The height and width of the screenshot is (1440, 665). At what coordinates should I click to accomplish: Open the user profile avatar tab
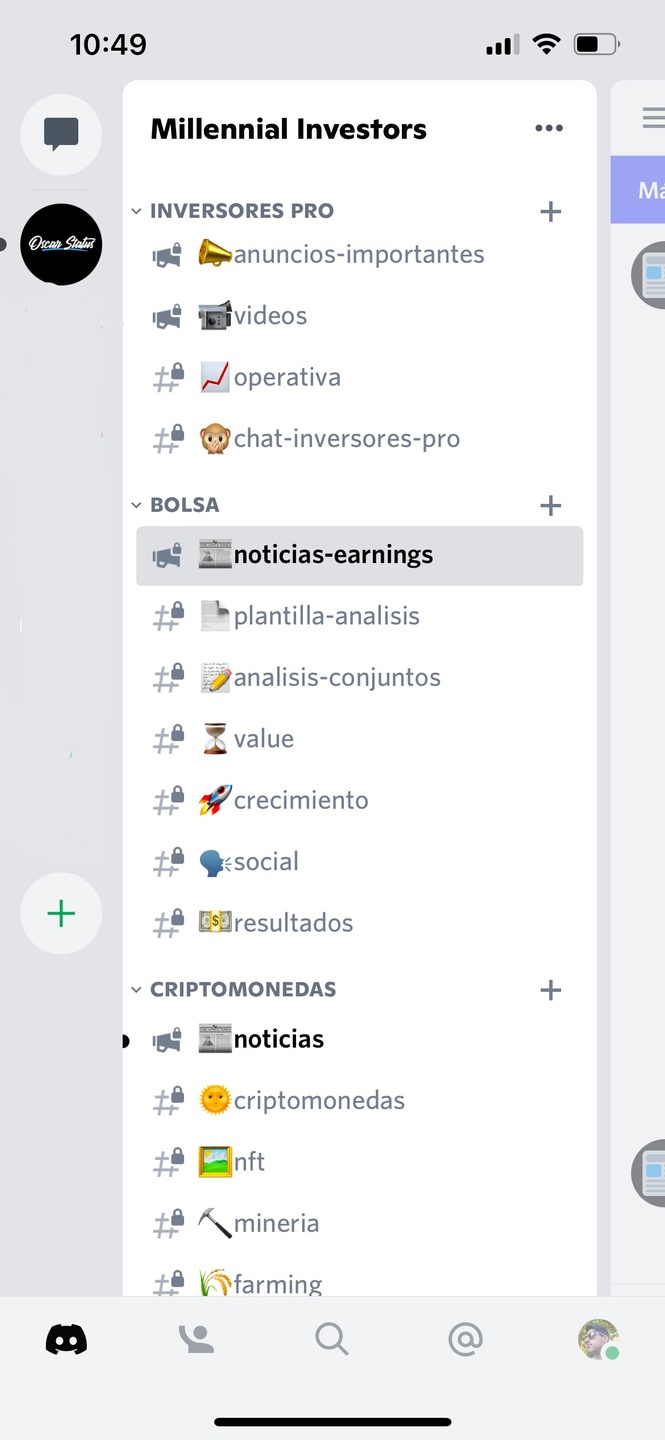tap(598, 1339)
